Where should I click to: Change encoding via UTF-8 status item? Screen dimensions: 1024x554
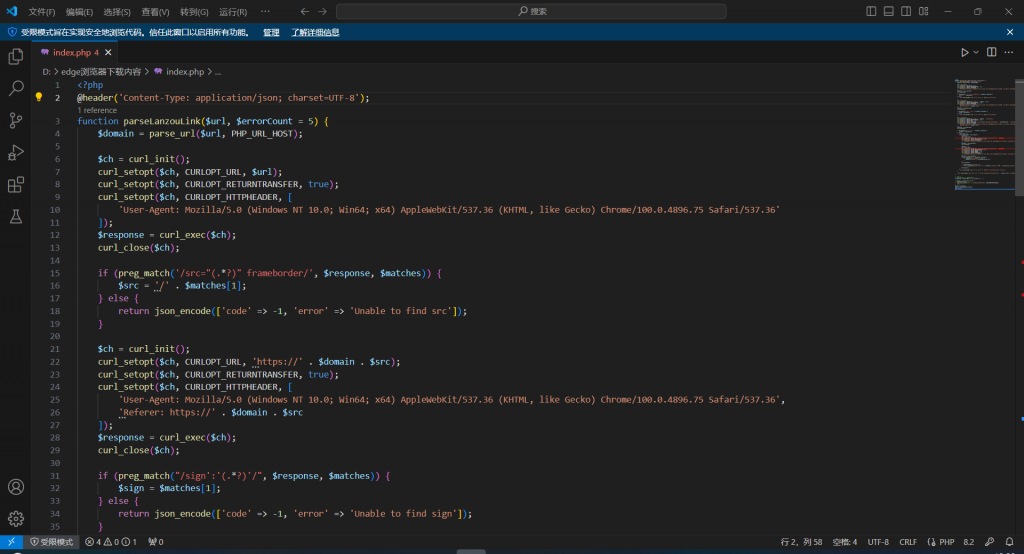(x=878, y=542)
